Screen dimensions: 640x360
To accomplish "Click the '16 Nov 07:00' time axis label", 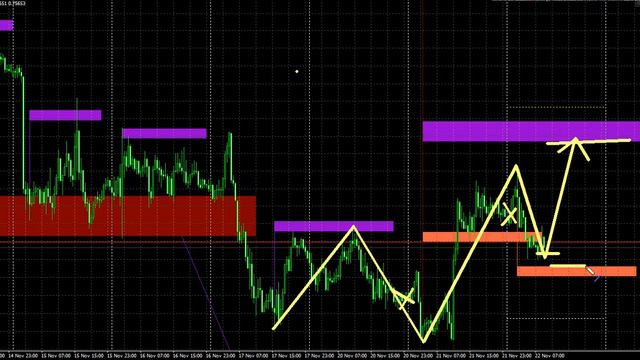I will tap(155, 356).
